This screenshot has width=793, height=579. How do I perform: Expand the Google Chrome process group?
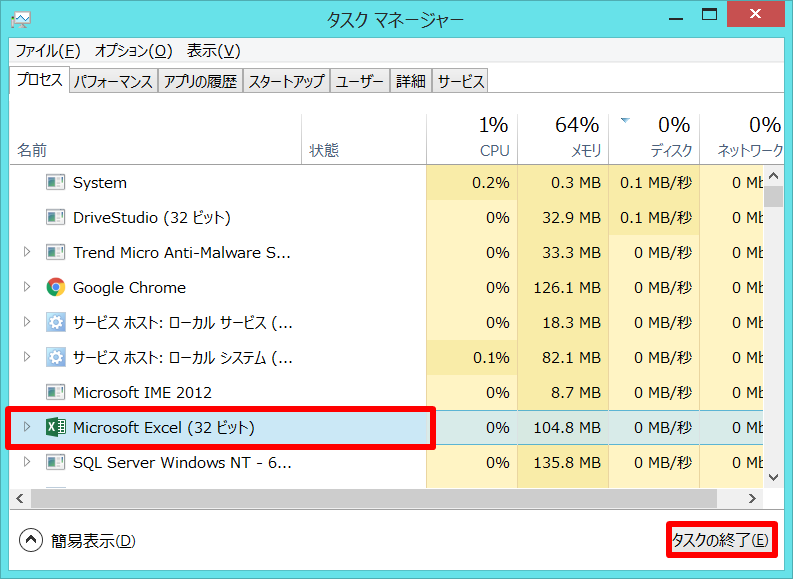tap(27, 287)
